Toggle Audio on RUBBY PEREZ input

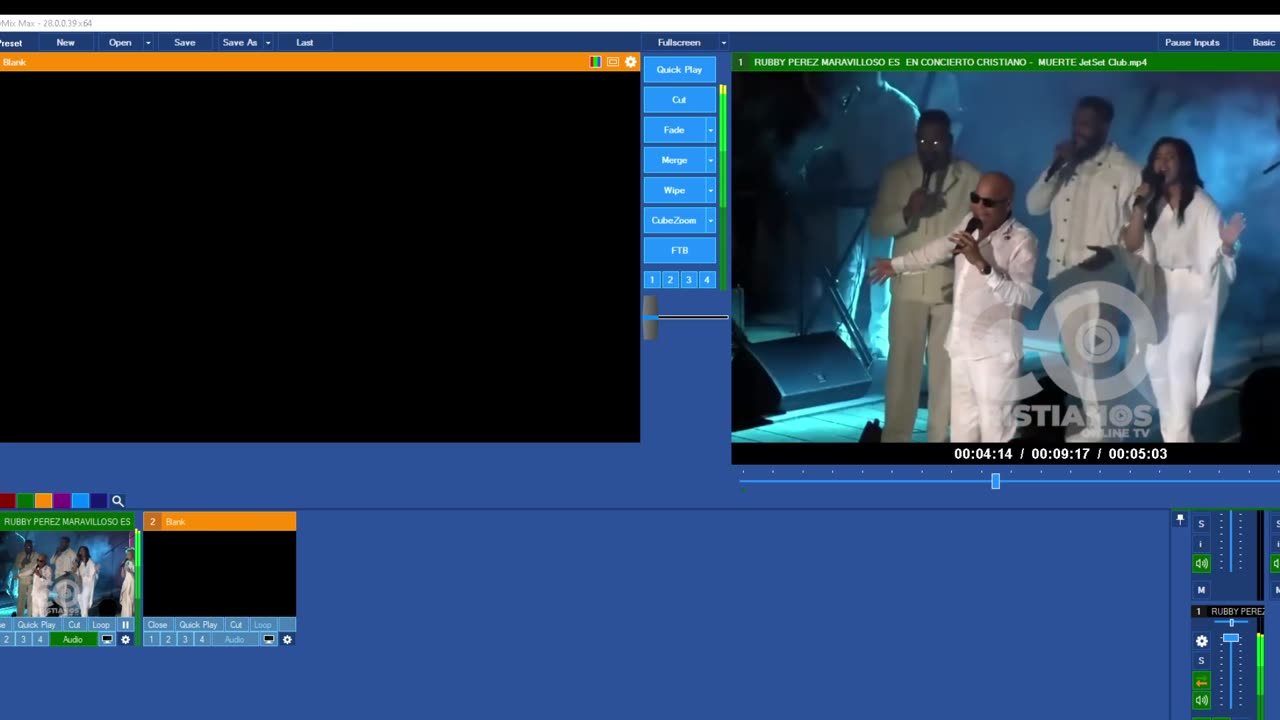tap(73, 640)
